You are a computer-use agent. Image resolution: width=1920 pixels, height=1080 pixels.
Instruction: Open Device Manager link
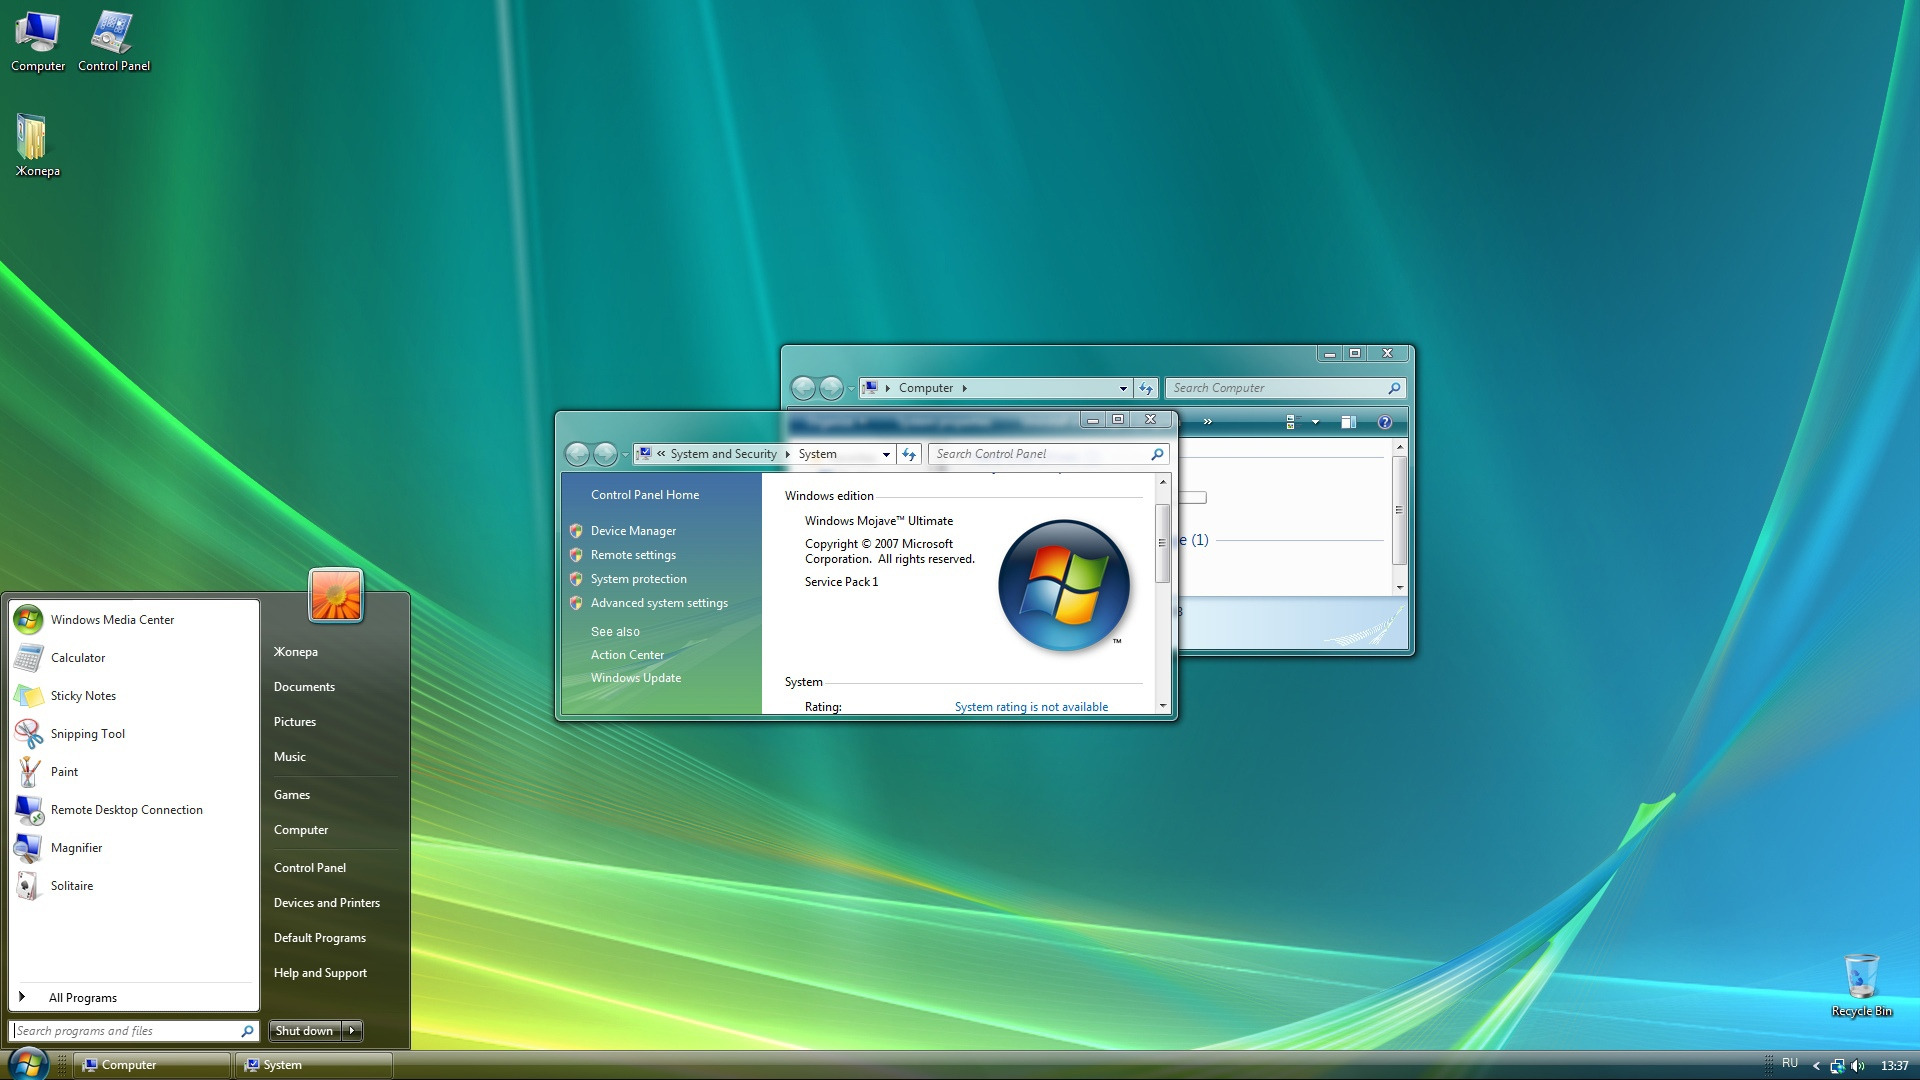(633, 531)
